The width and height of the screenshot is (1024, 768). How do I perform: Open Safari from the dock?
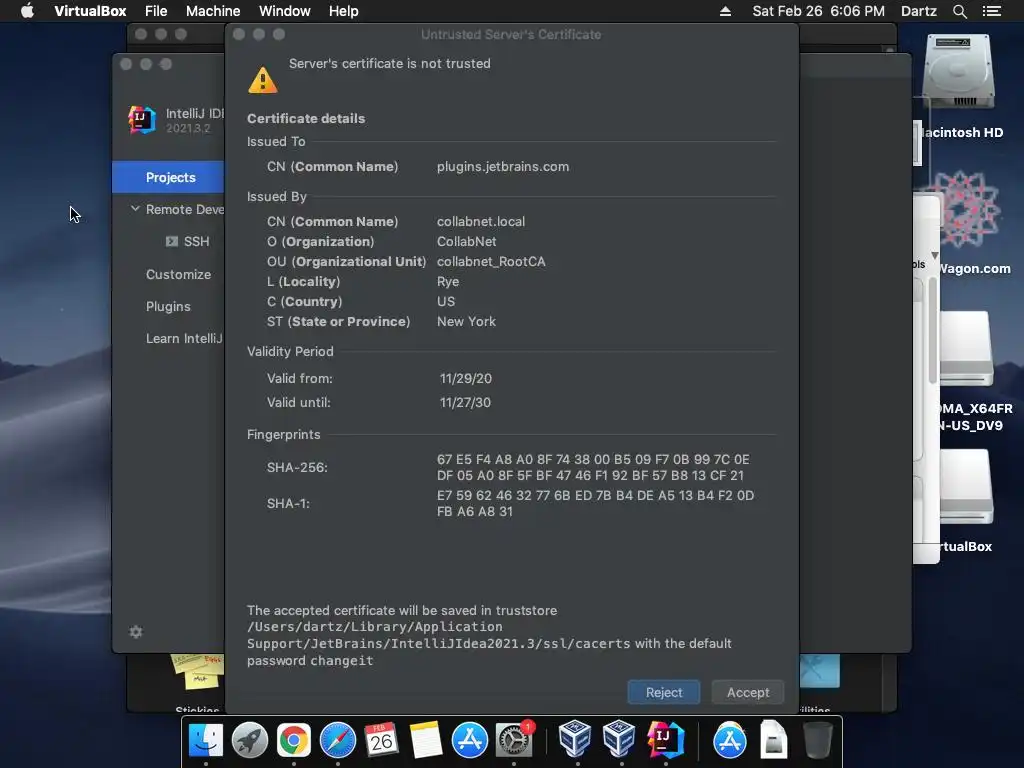[x=338, y=741]
